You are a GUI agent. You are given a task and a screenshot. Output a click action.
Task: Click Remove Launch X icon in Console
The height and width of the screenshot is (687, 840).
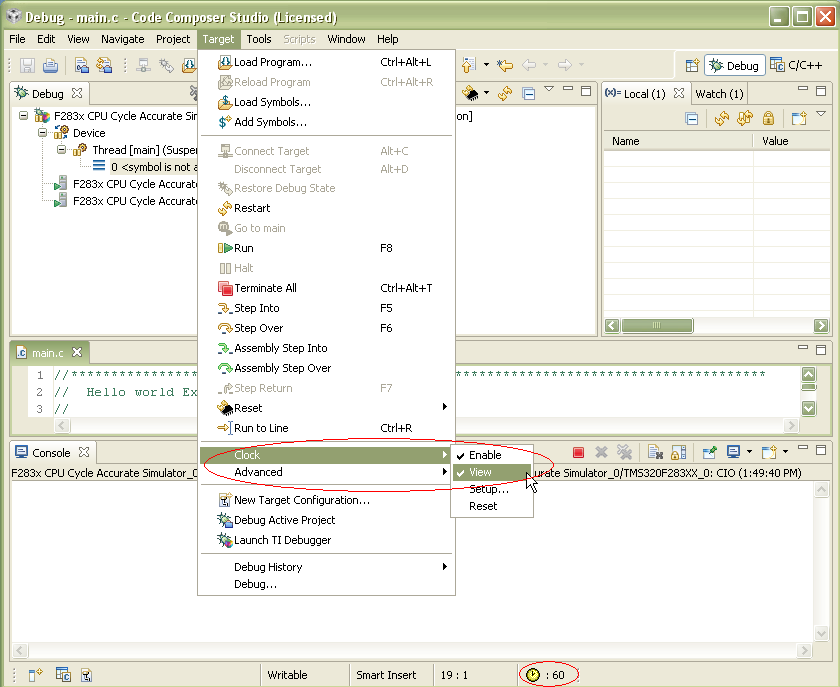point(601,453)
